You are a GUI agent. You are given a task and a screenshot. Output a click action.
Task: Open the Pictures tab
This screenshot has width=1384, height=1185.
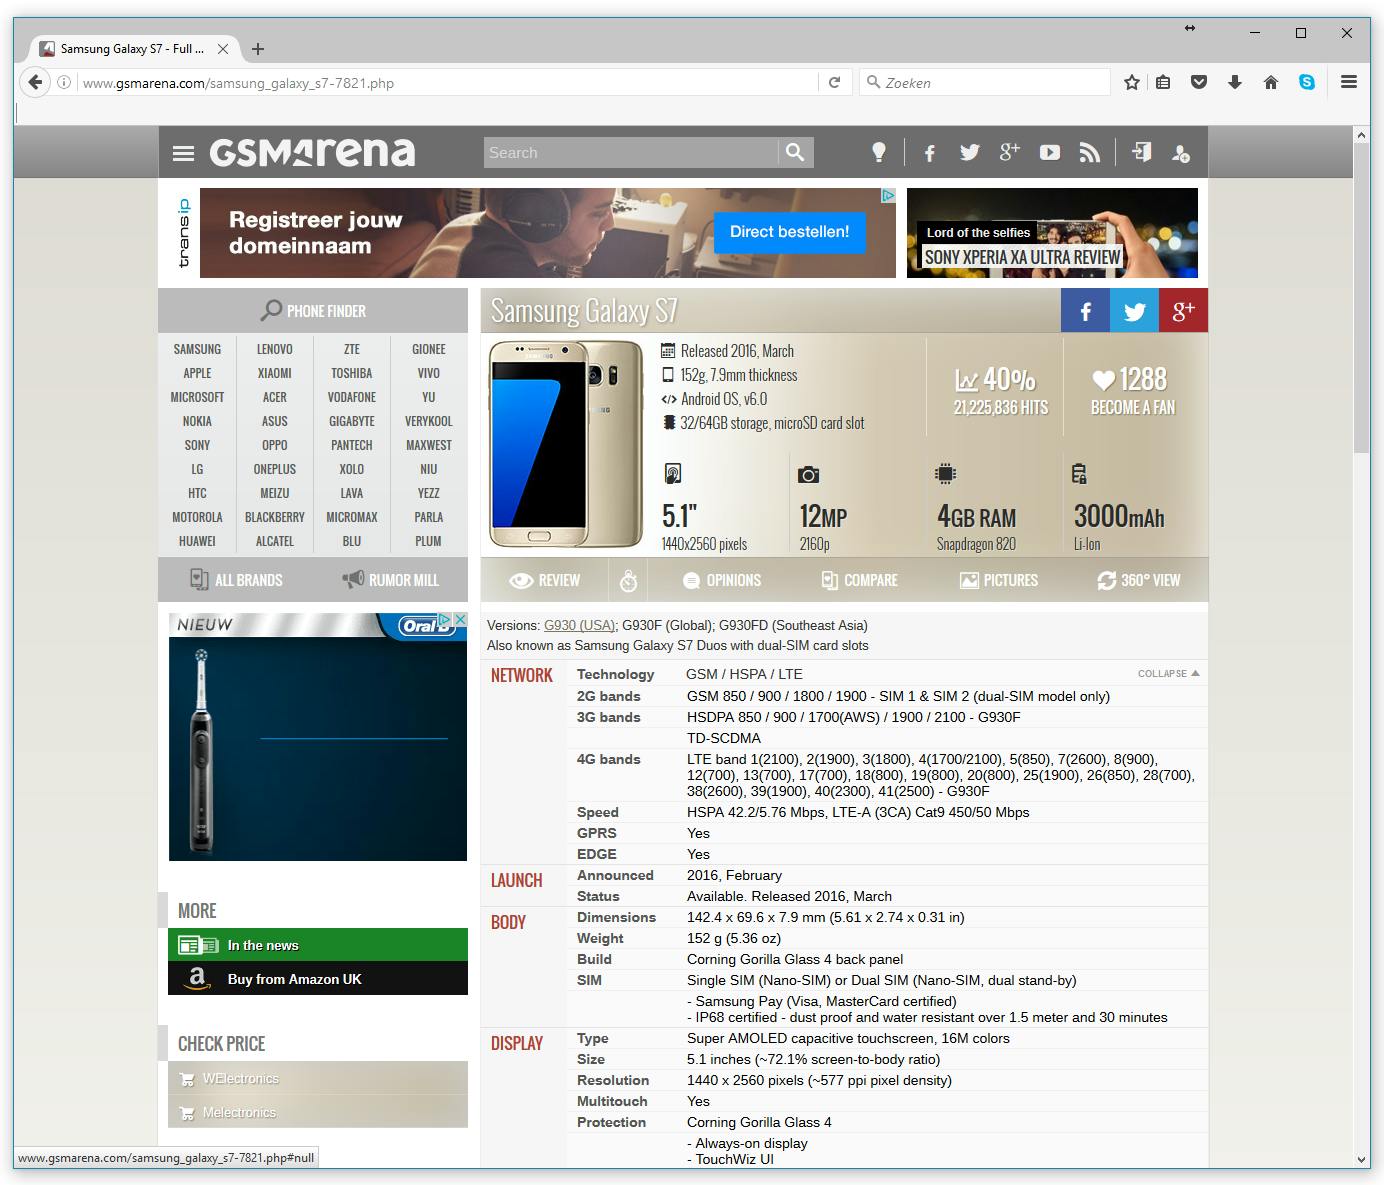tap(998, 580)
